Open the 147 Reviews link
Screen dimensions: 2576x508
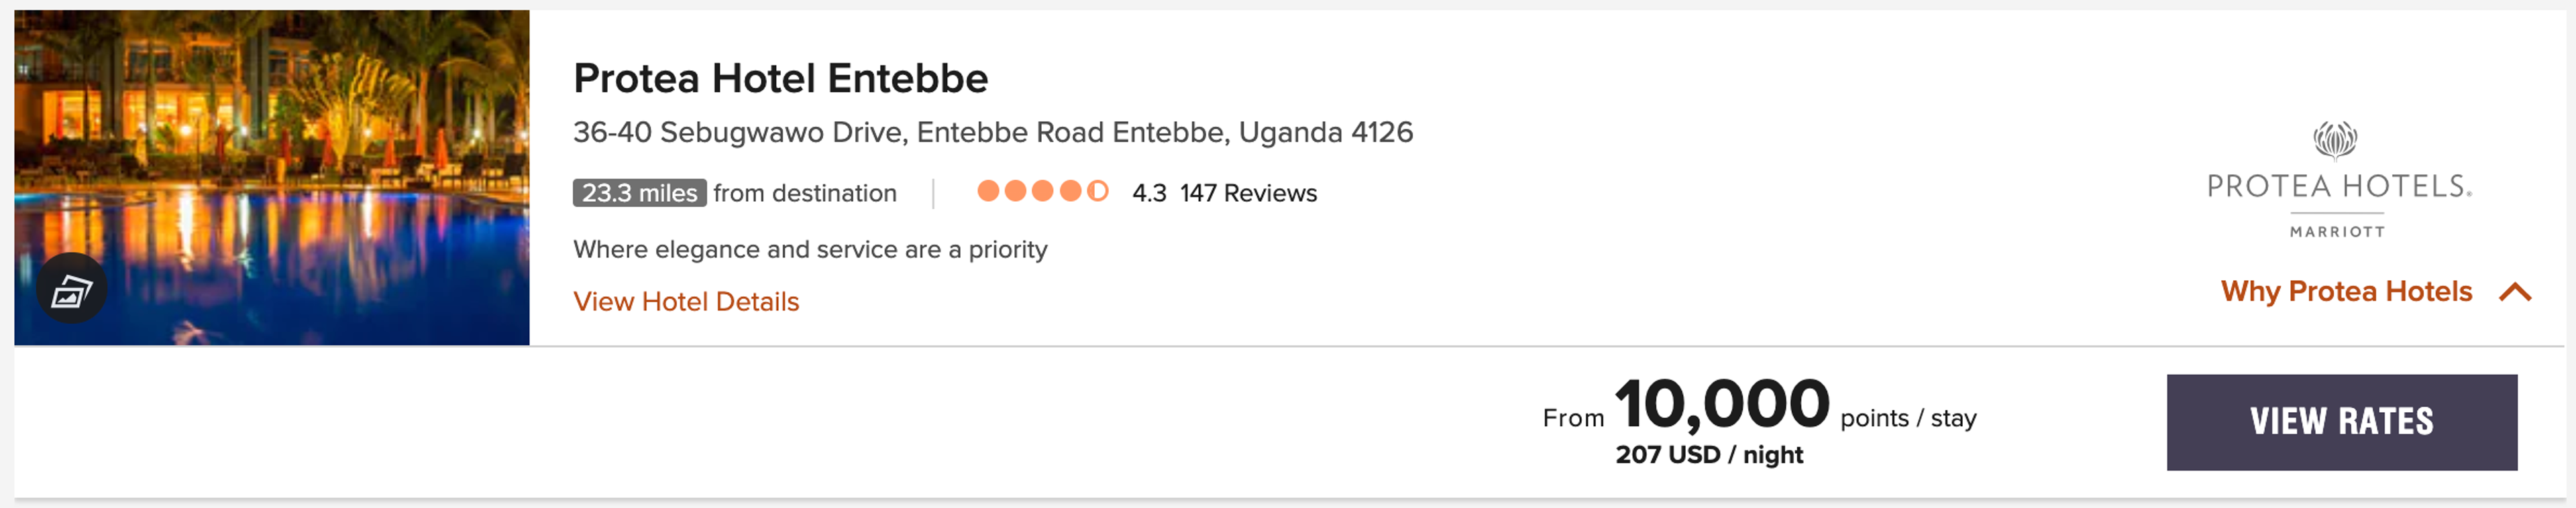tap(1248, 193)
